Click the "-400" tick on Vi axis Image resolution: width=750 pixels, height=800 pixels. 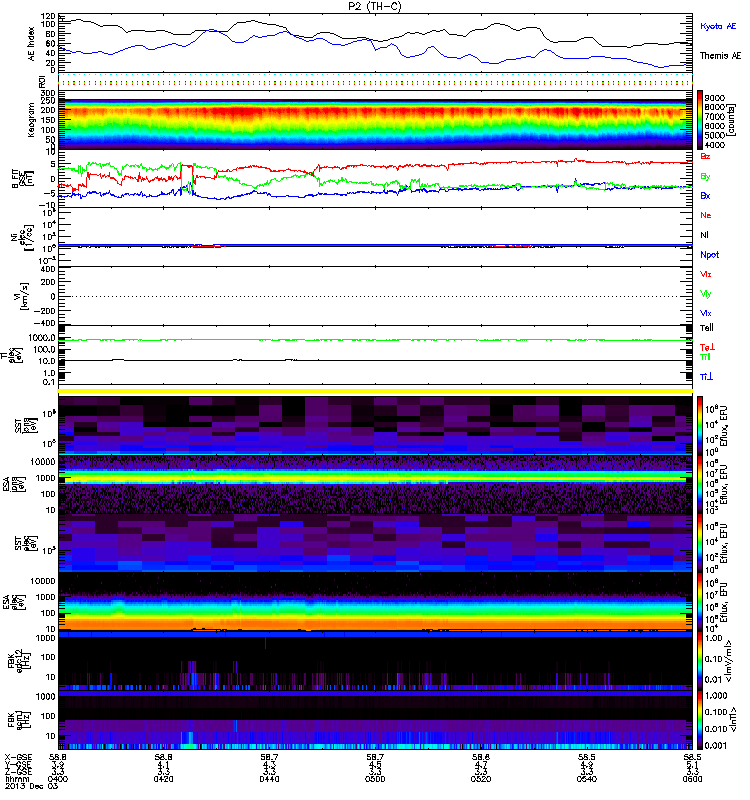tap(44, 323)
